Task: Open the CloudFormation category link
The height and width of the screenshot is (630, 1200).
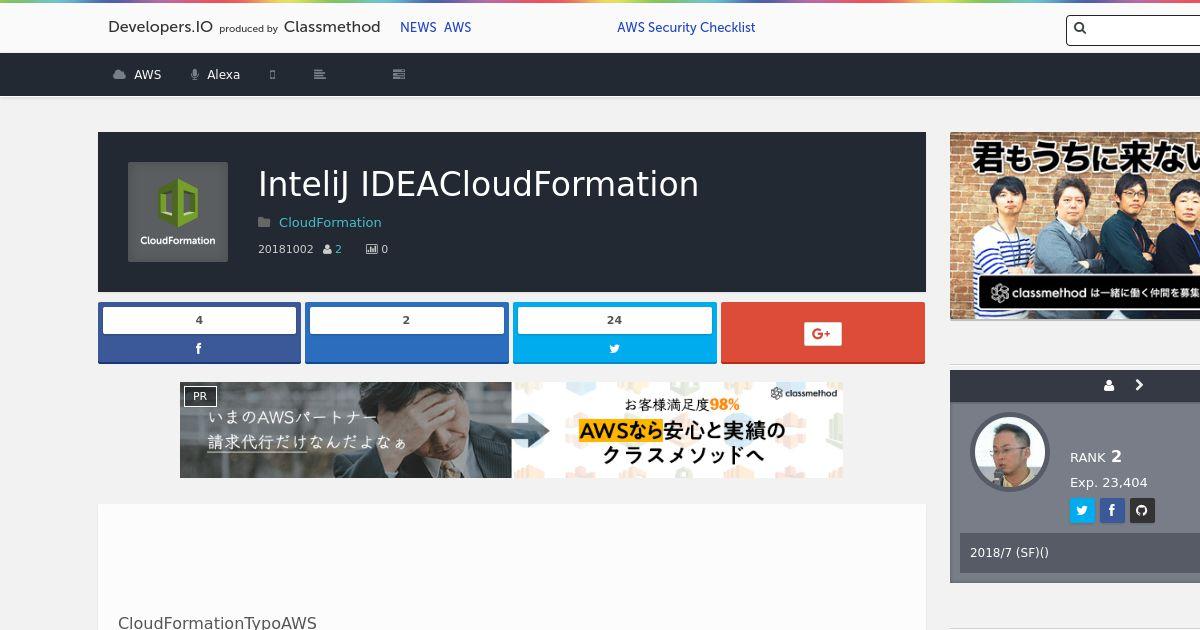Action: 330,222
